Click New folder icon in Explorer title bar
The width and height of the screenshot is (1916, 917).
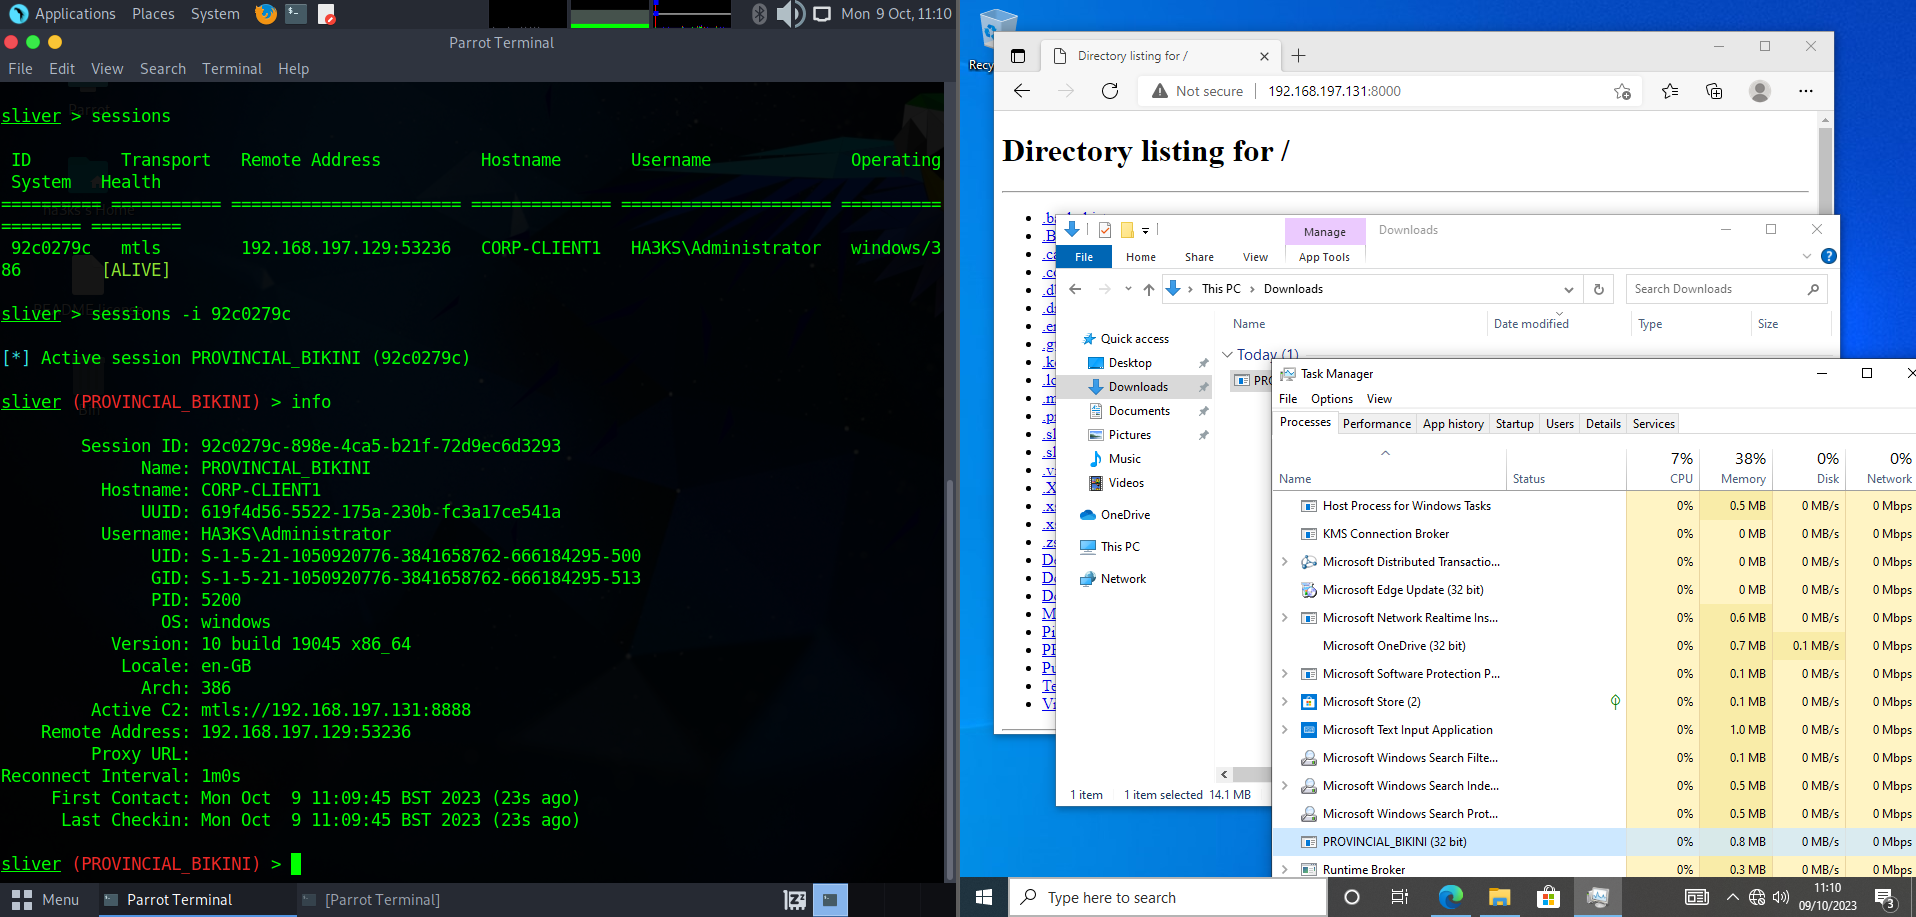pos(1127,230)
